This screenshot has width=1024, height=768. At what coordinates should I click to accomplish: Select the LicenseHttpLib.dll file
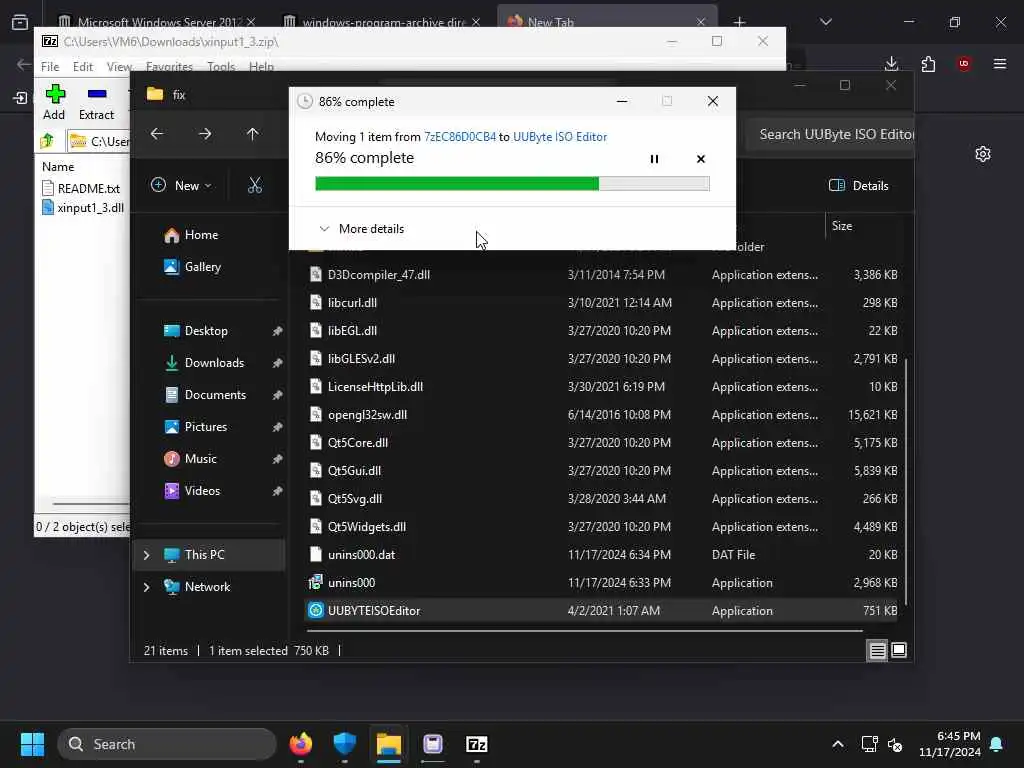[376, 387]
